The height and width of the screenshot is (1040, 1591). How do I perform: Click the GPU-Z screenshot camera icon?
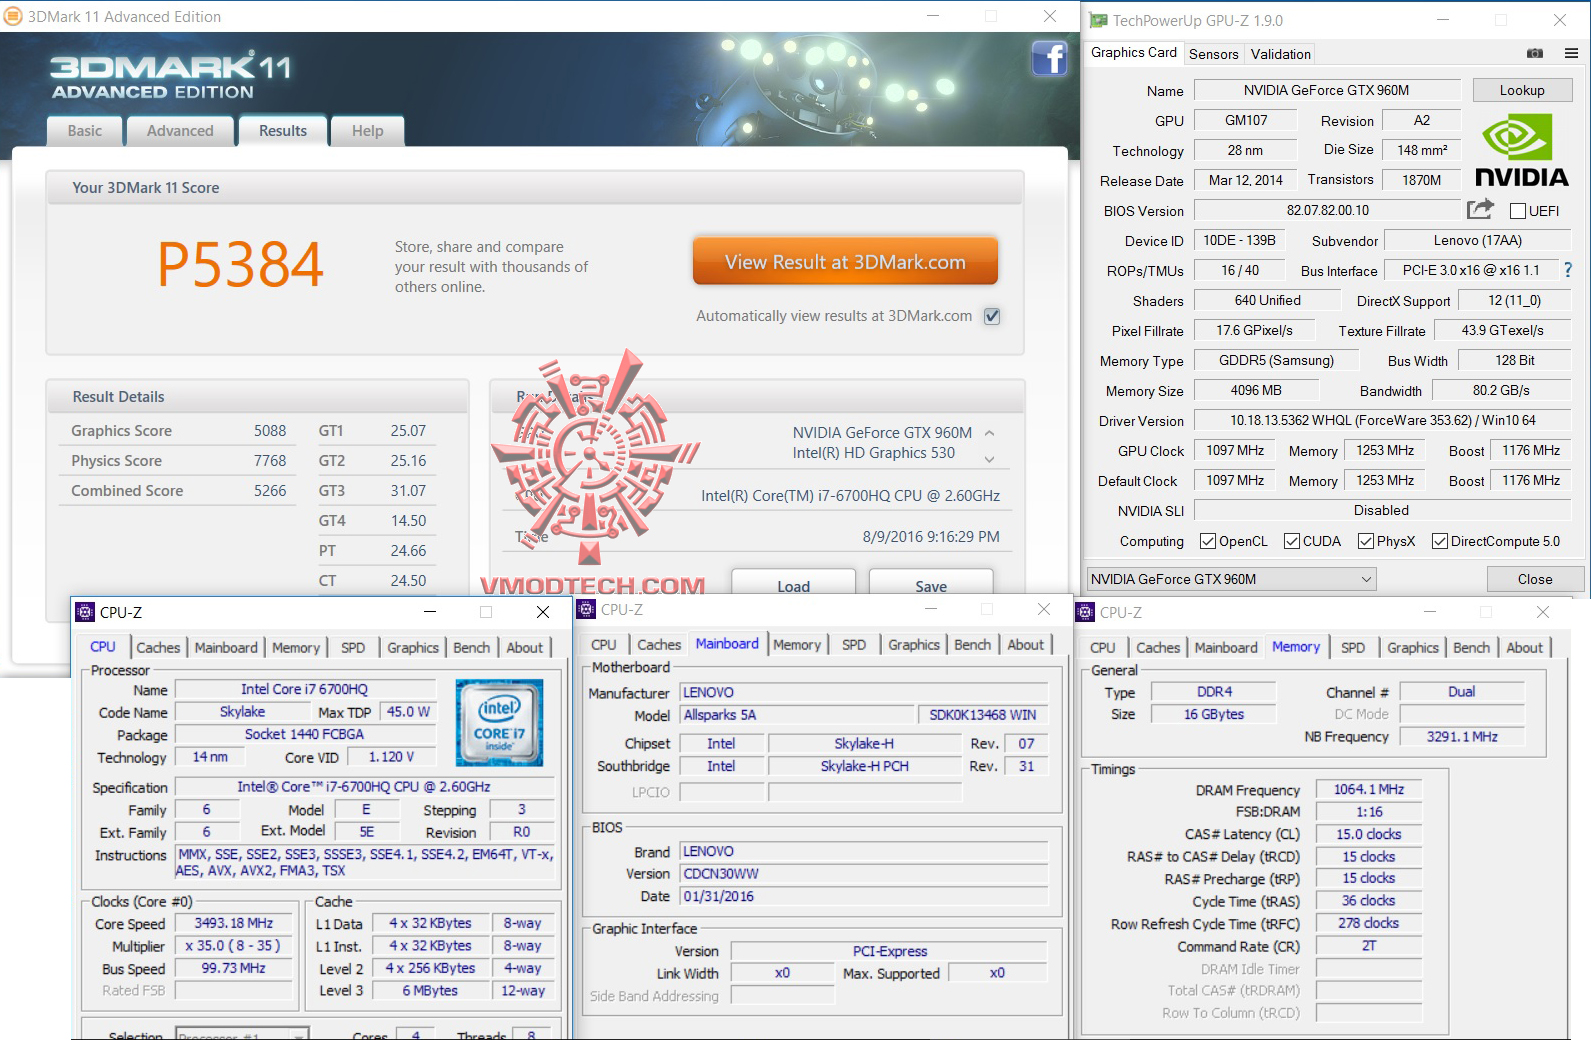point(1535,53)
